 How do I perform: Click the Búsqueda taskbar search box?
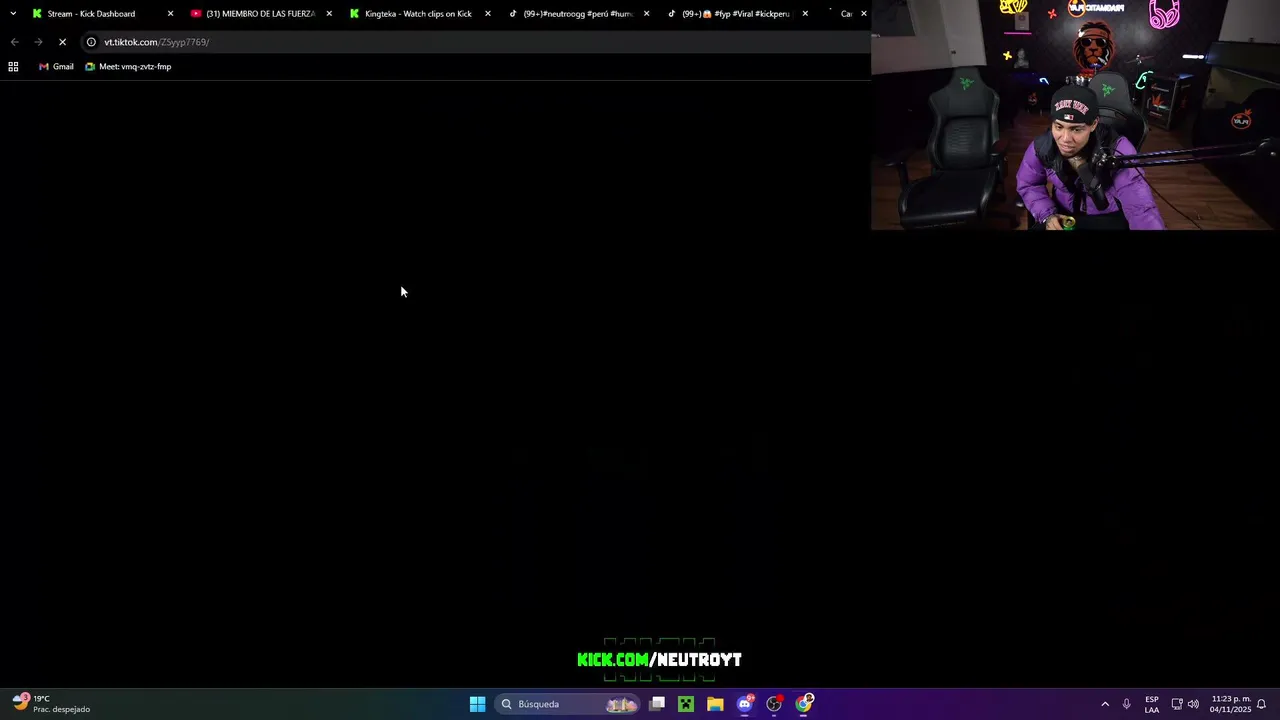(x=567, y=704)
